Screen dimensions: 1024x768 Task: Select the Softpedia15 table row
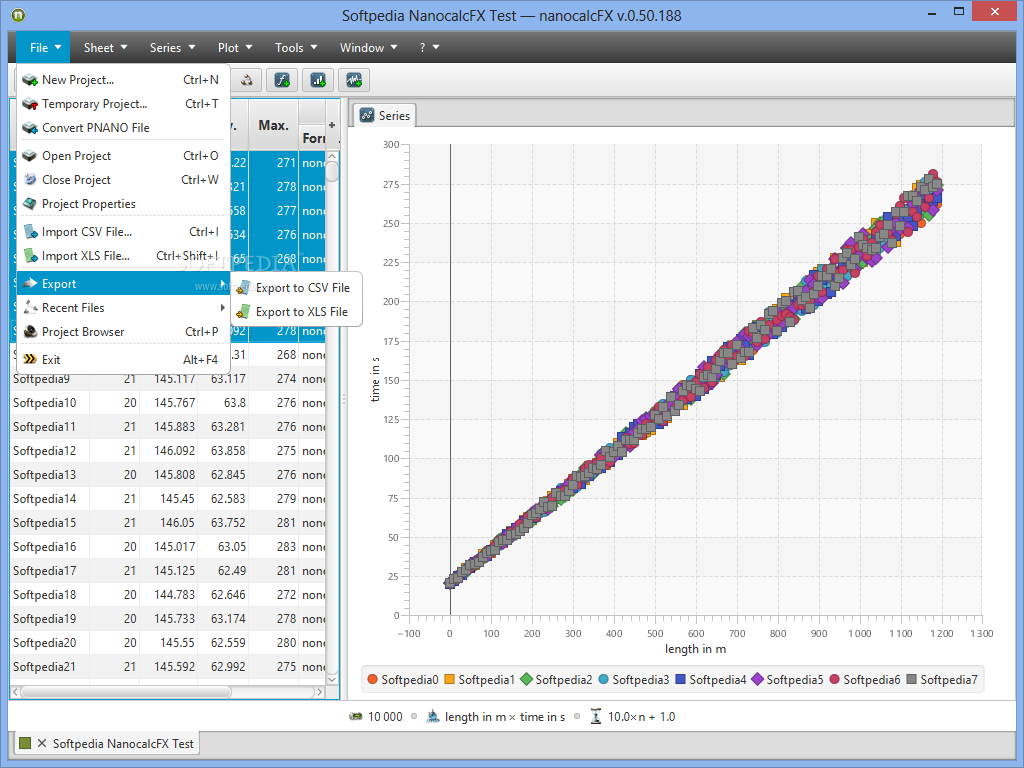(168, 523)
